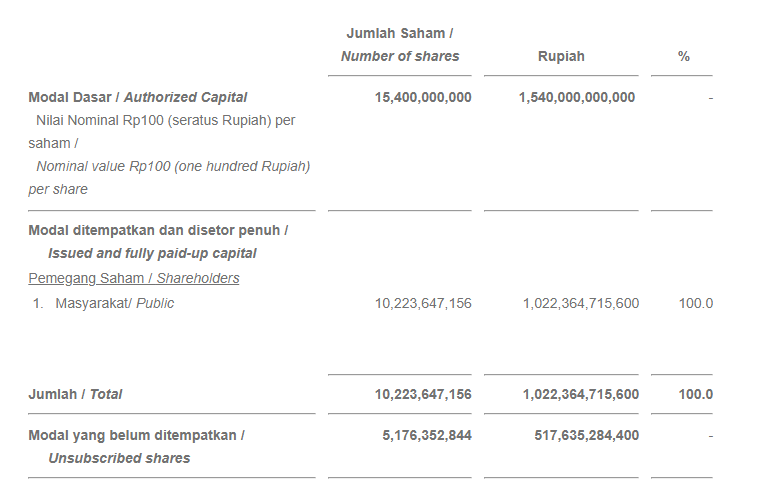
Task: Select the "Modal Dasar / Authorized Capital" row label
Action: [138, 97]
